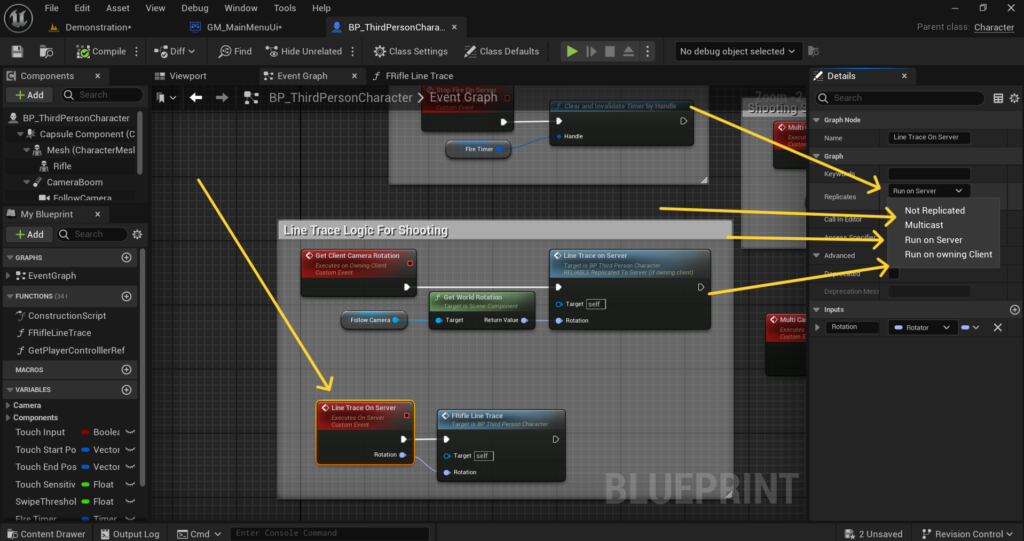This screenshot has height=541, width=1024.
Task: Add a new variable with plus icon
Action: [127, 389]
